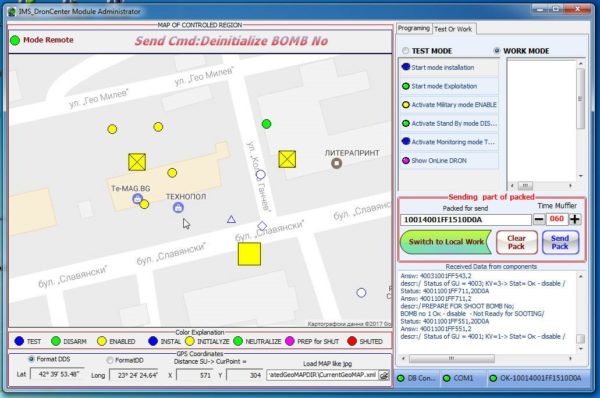Viewport: 600px width, 398px height.
Task: Click the green Mode Remote indicator
Action: (15, 40)
